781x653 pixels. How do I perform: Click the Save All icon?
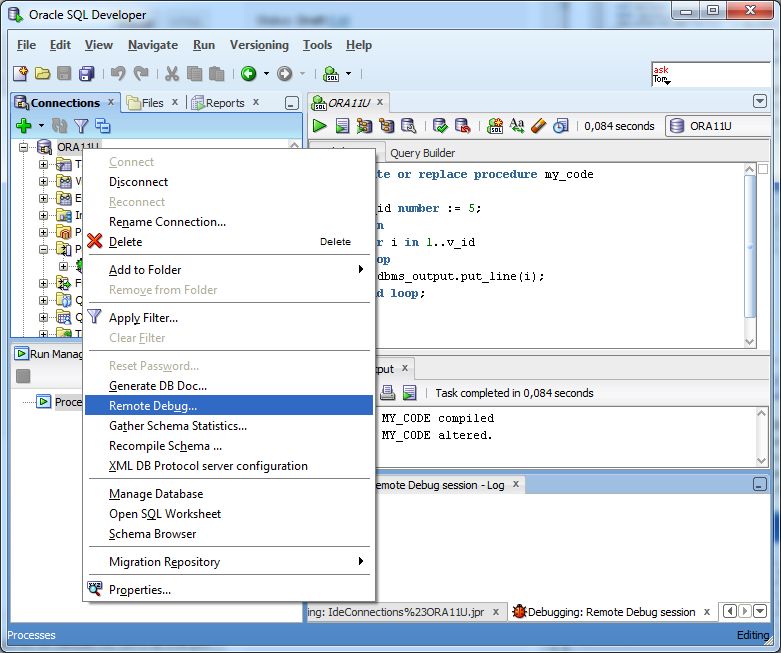tap(87, 74)
